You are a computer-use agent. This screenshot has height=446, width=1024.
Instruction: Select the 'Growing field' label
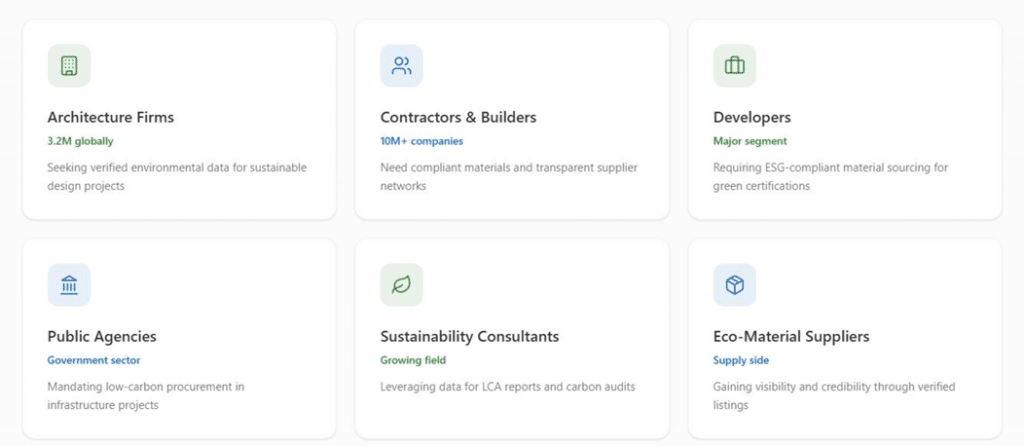tap(413, 360)
